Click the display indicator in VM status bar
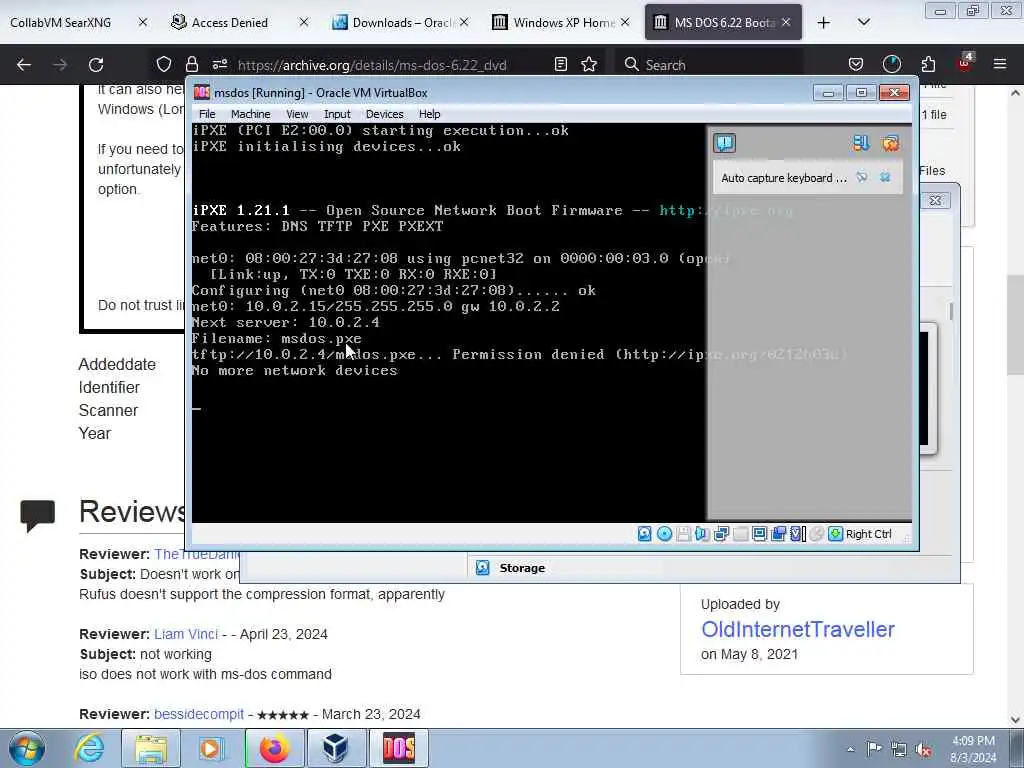Image resolution: width=1024 pixels, height=768 pixels. (x=760, y=534)
